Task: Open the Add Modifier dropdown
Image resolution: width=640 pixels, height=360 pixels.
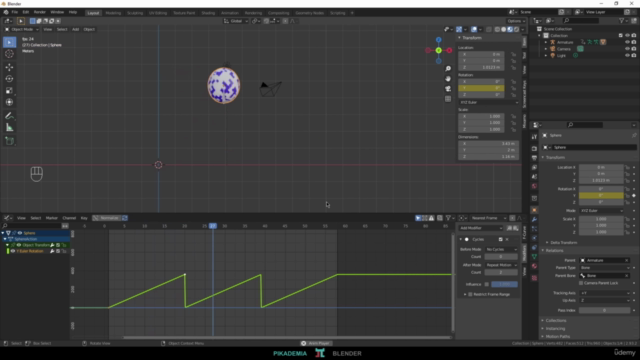Action: coord(480,228)
